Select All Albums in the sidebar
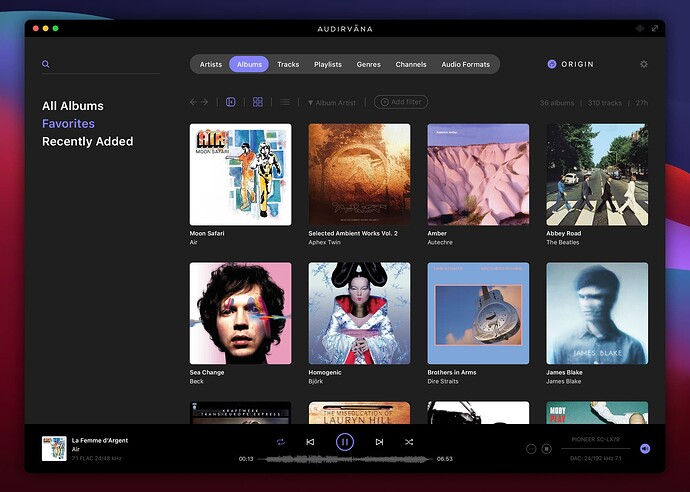The width and height of the screenshot is (690, 492). 73,106
